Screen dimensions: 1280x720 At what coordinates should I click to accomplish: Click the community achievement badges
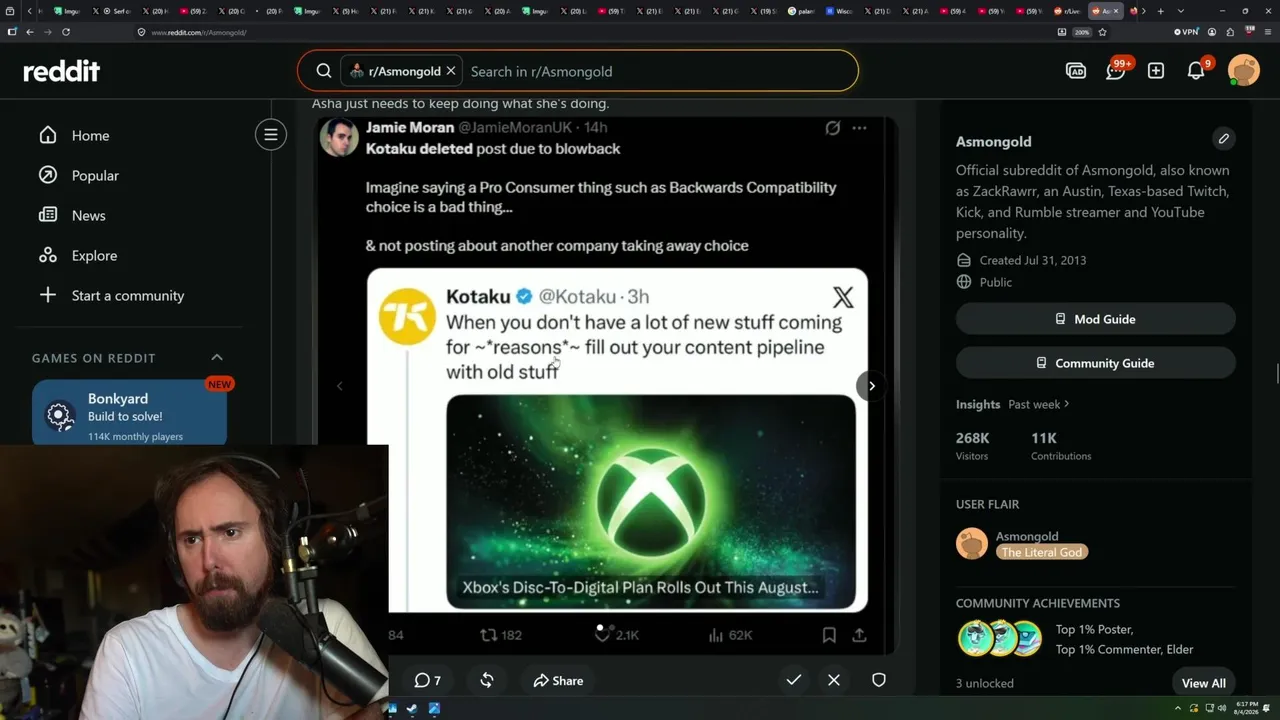(x=1001, y=639)
